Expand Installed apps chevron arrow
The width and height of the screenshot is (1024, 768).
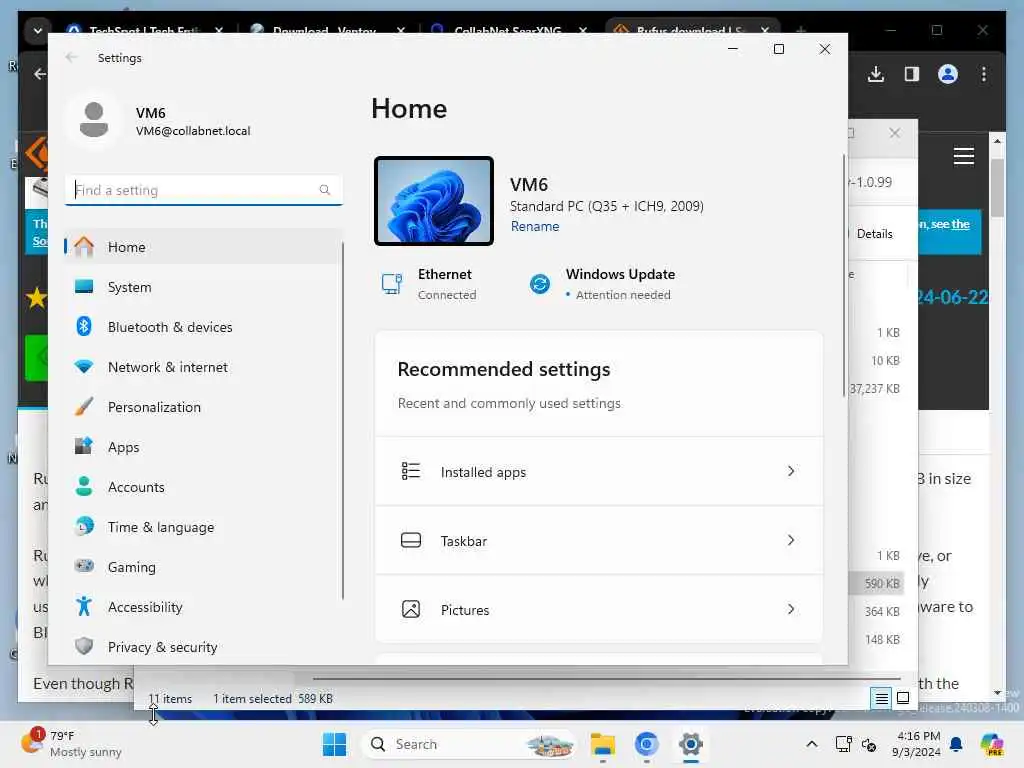[791, 471]
